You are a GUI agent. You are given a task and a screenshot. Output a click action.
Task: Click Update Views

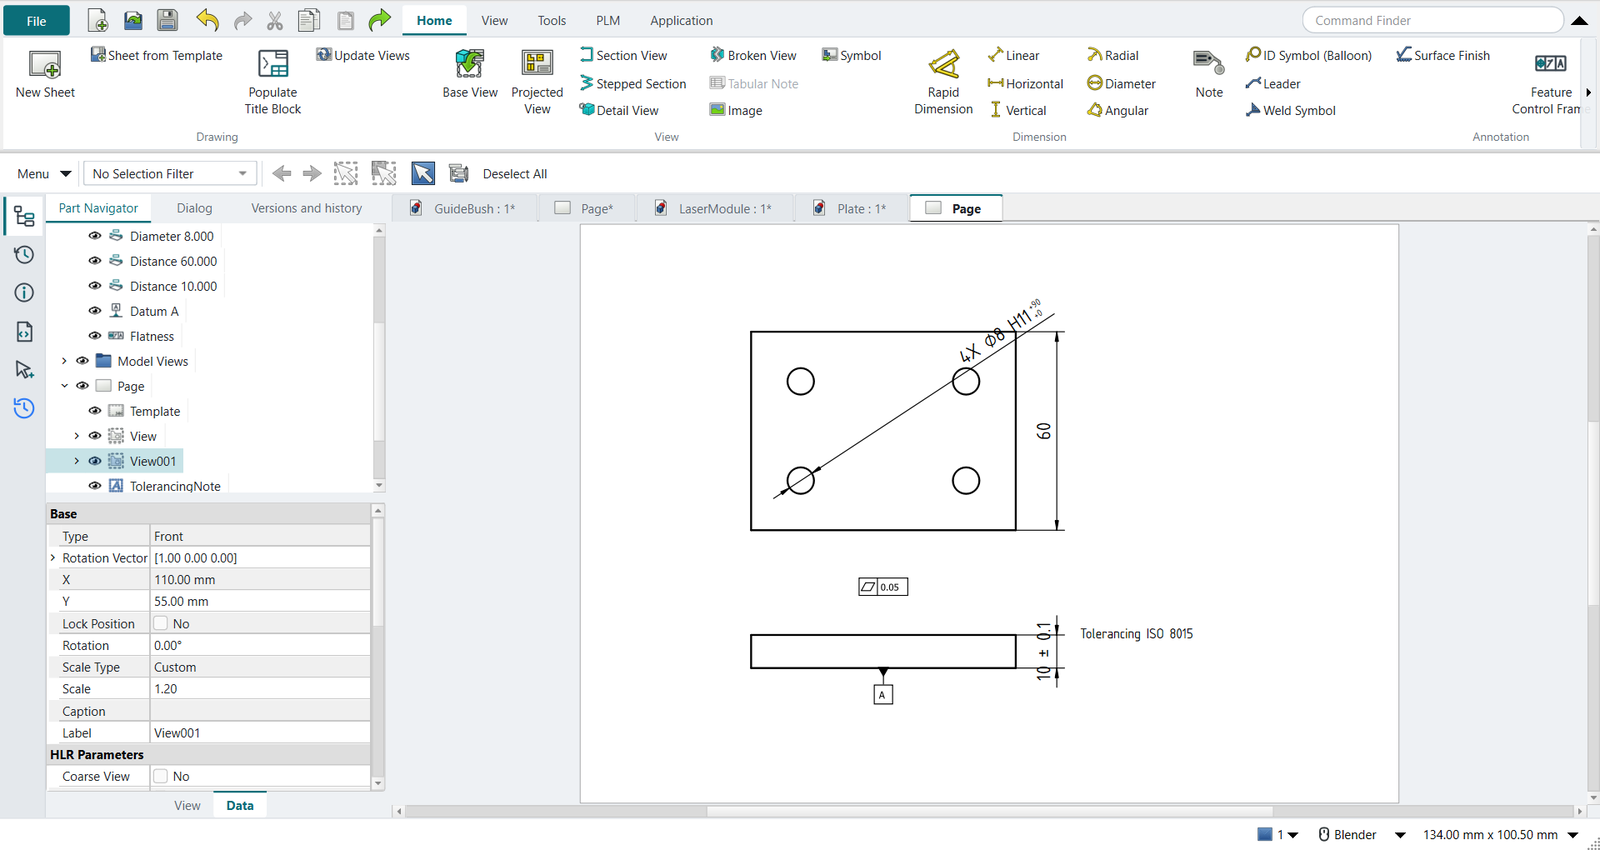pos(363,55)
